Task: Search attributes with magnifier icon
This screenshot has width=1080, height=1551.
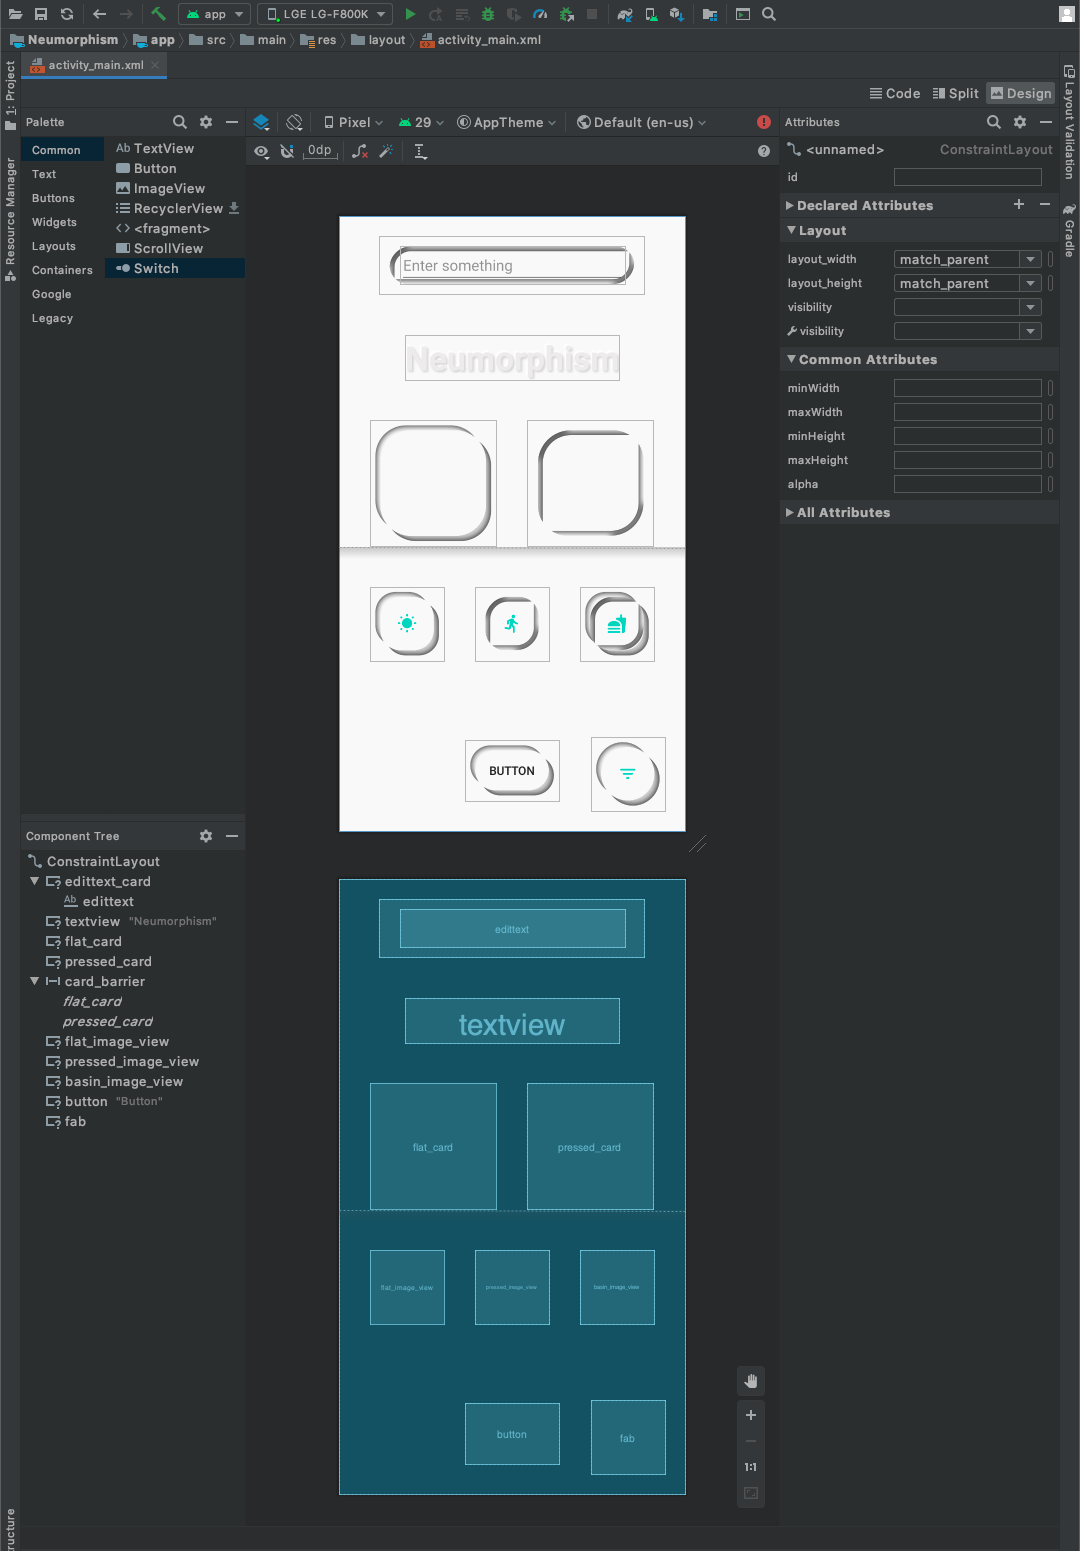Action: tap(994, 122)
